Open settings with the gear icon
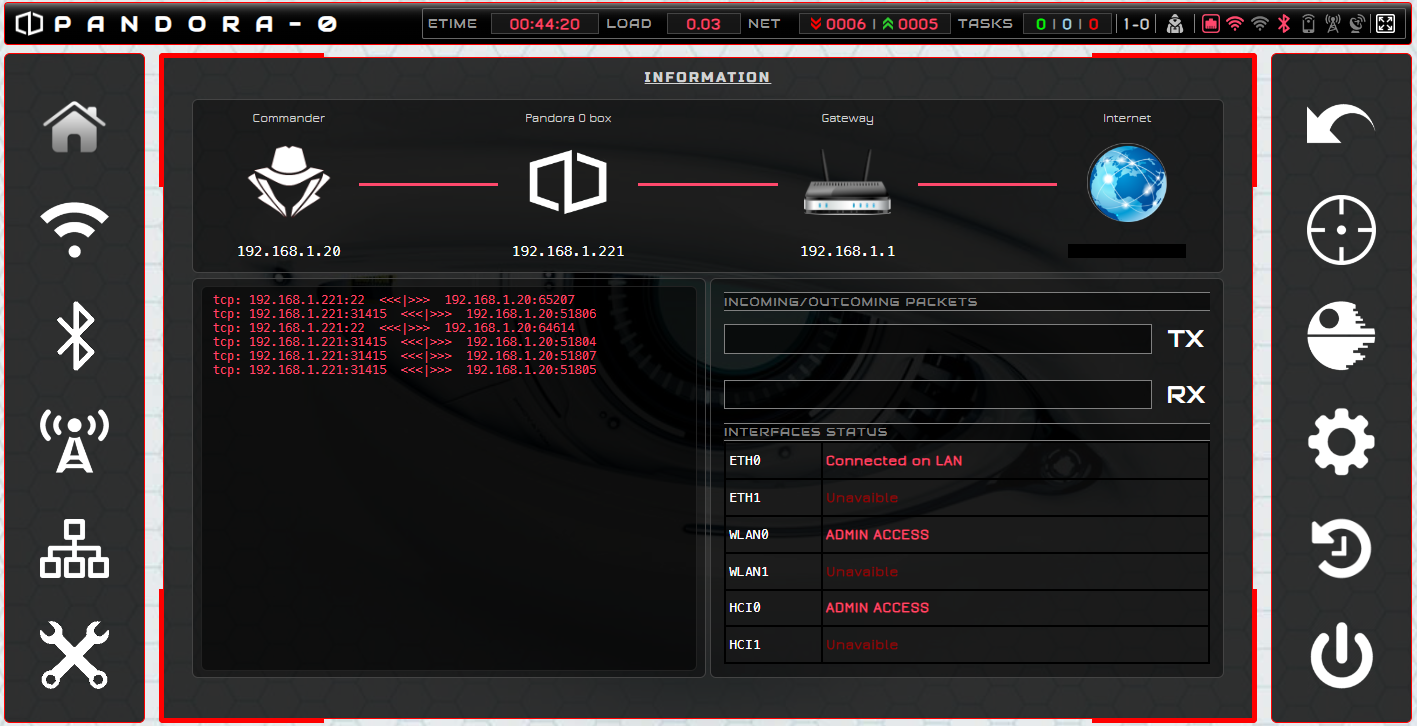This screenshot has width=1417, height=726. point(1341,441)
